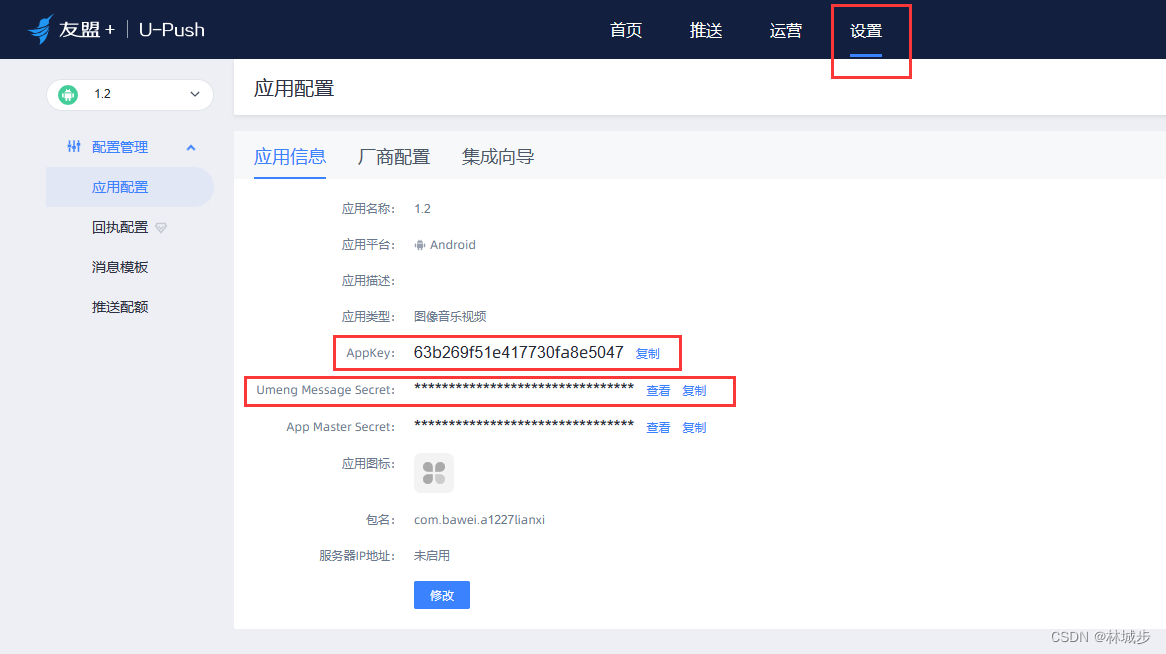This screenshot has height=654, width=1166.
Task: Click the Android robot icon next to platform
Action: 419,245
